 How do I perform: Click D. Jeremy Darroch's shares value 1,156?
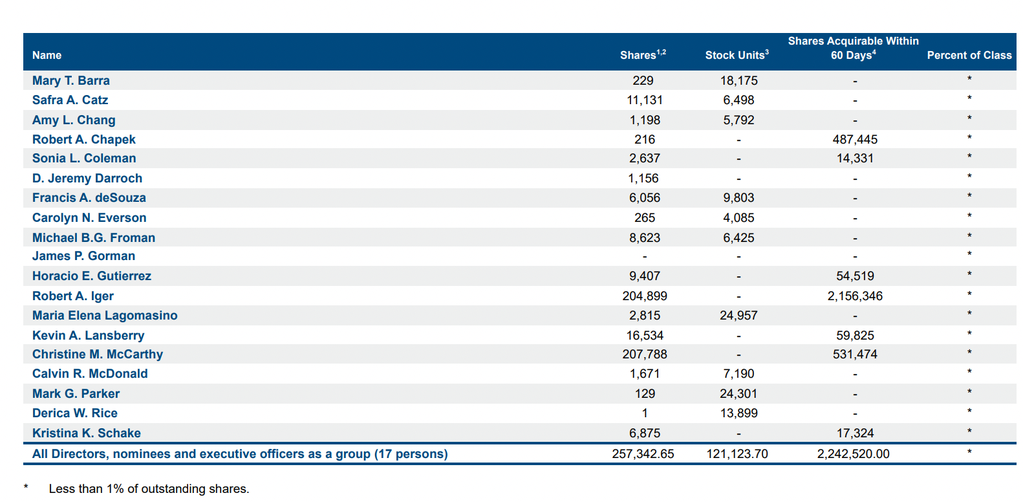tap(643, 178)
